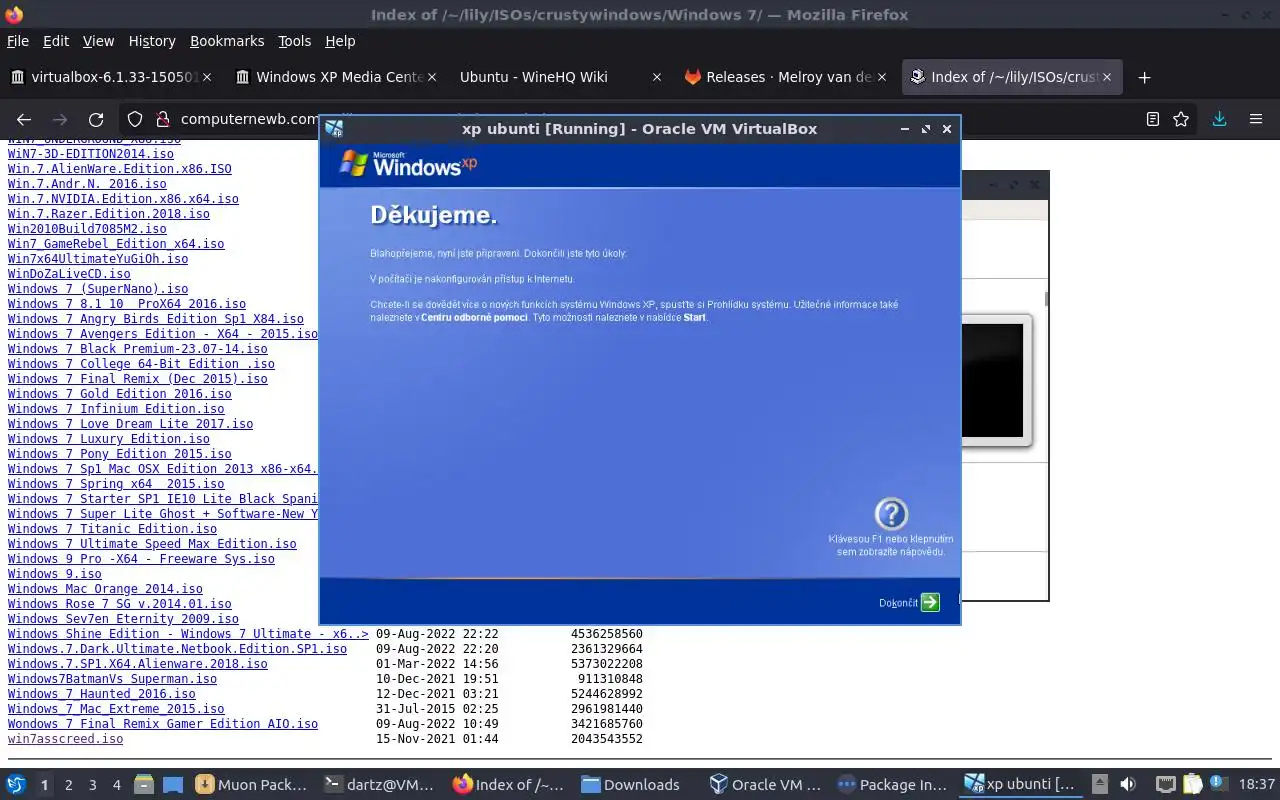Close the virtualbox-6.1.33 tab
The image size is (1280, 800).
(x=208, y=77)
